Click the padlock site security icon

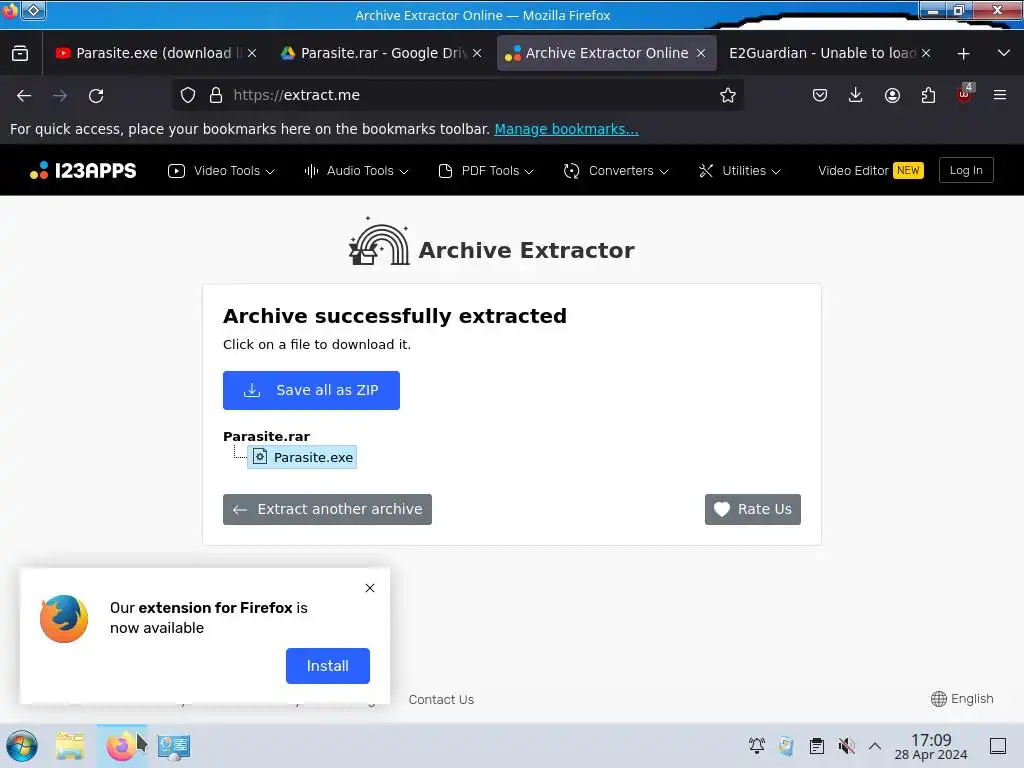(x=216, y=95)
